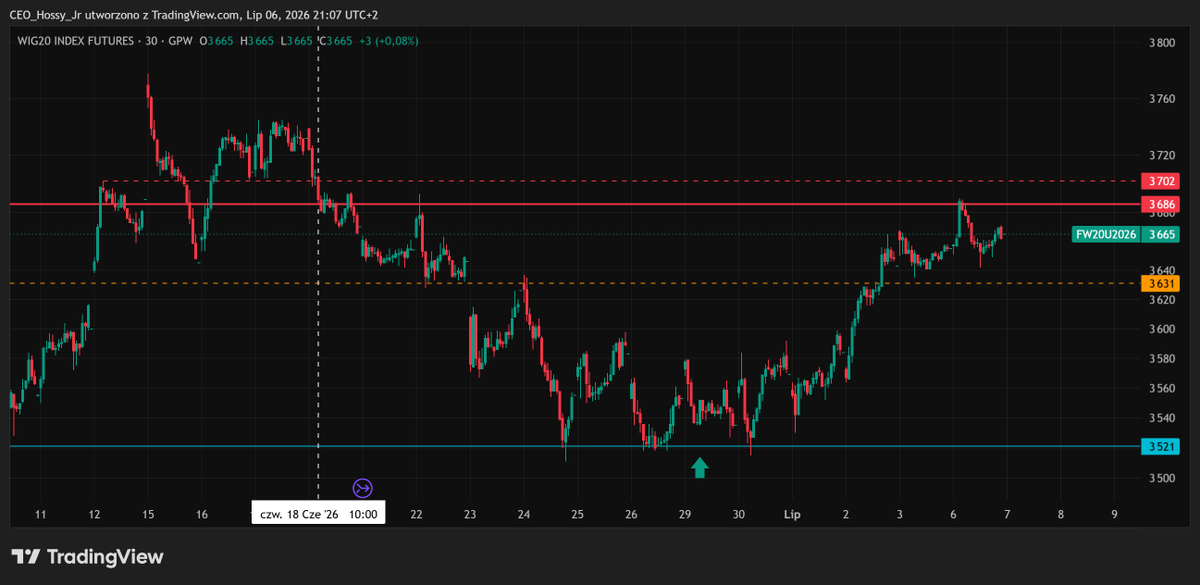Click date 16 on the time axis
Viewport: 1200px width, 585px height.
click(x=202, y=515)
